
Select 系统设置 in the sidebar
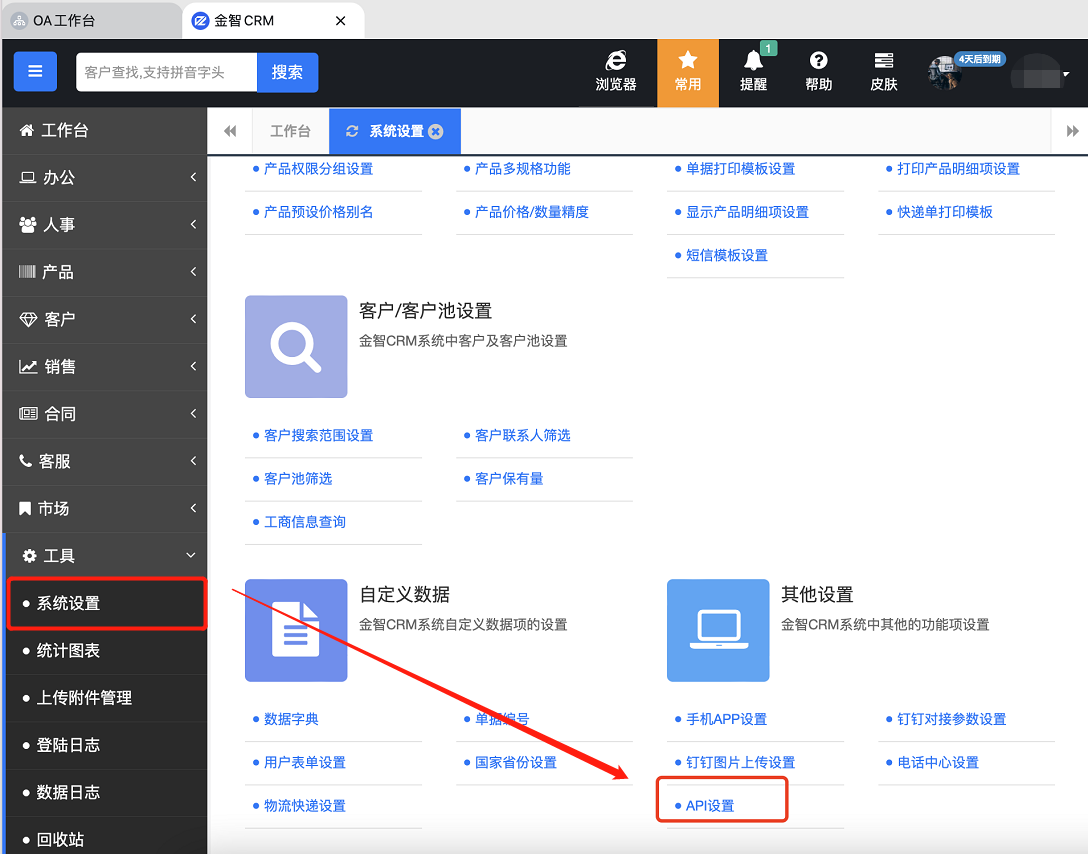click(x=107, y=603)
